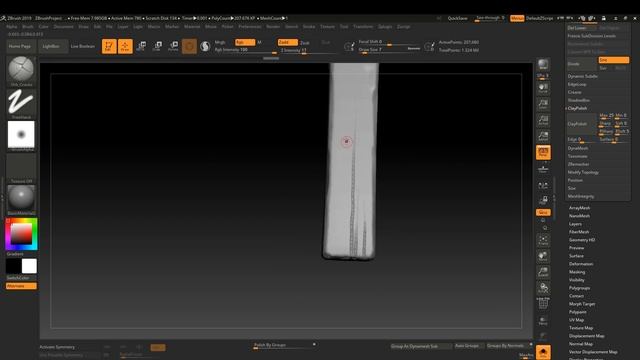Viewport: 640px width, 360px height.
Task: Expand the DynaMesh section
Action: tap(578, 148)
